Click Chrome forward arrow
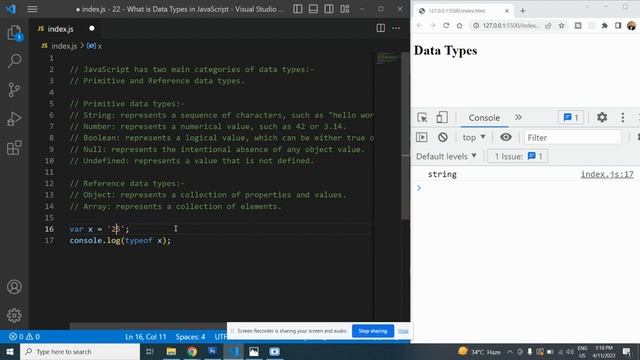Viewport: 640px width, 360px height. click(433, 25)
